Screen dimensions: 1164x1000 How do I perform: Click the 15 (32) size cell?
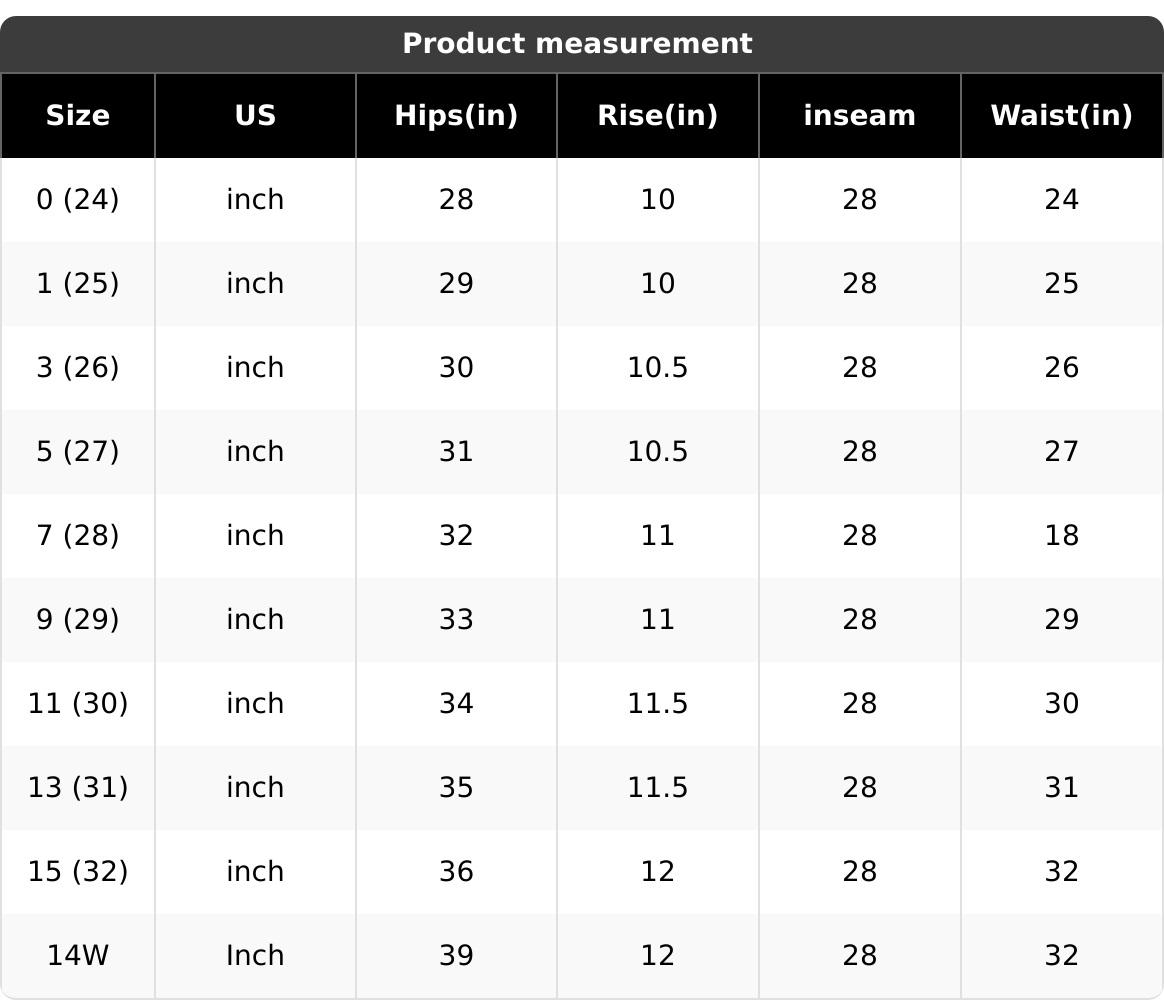(x=78, y=872)
